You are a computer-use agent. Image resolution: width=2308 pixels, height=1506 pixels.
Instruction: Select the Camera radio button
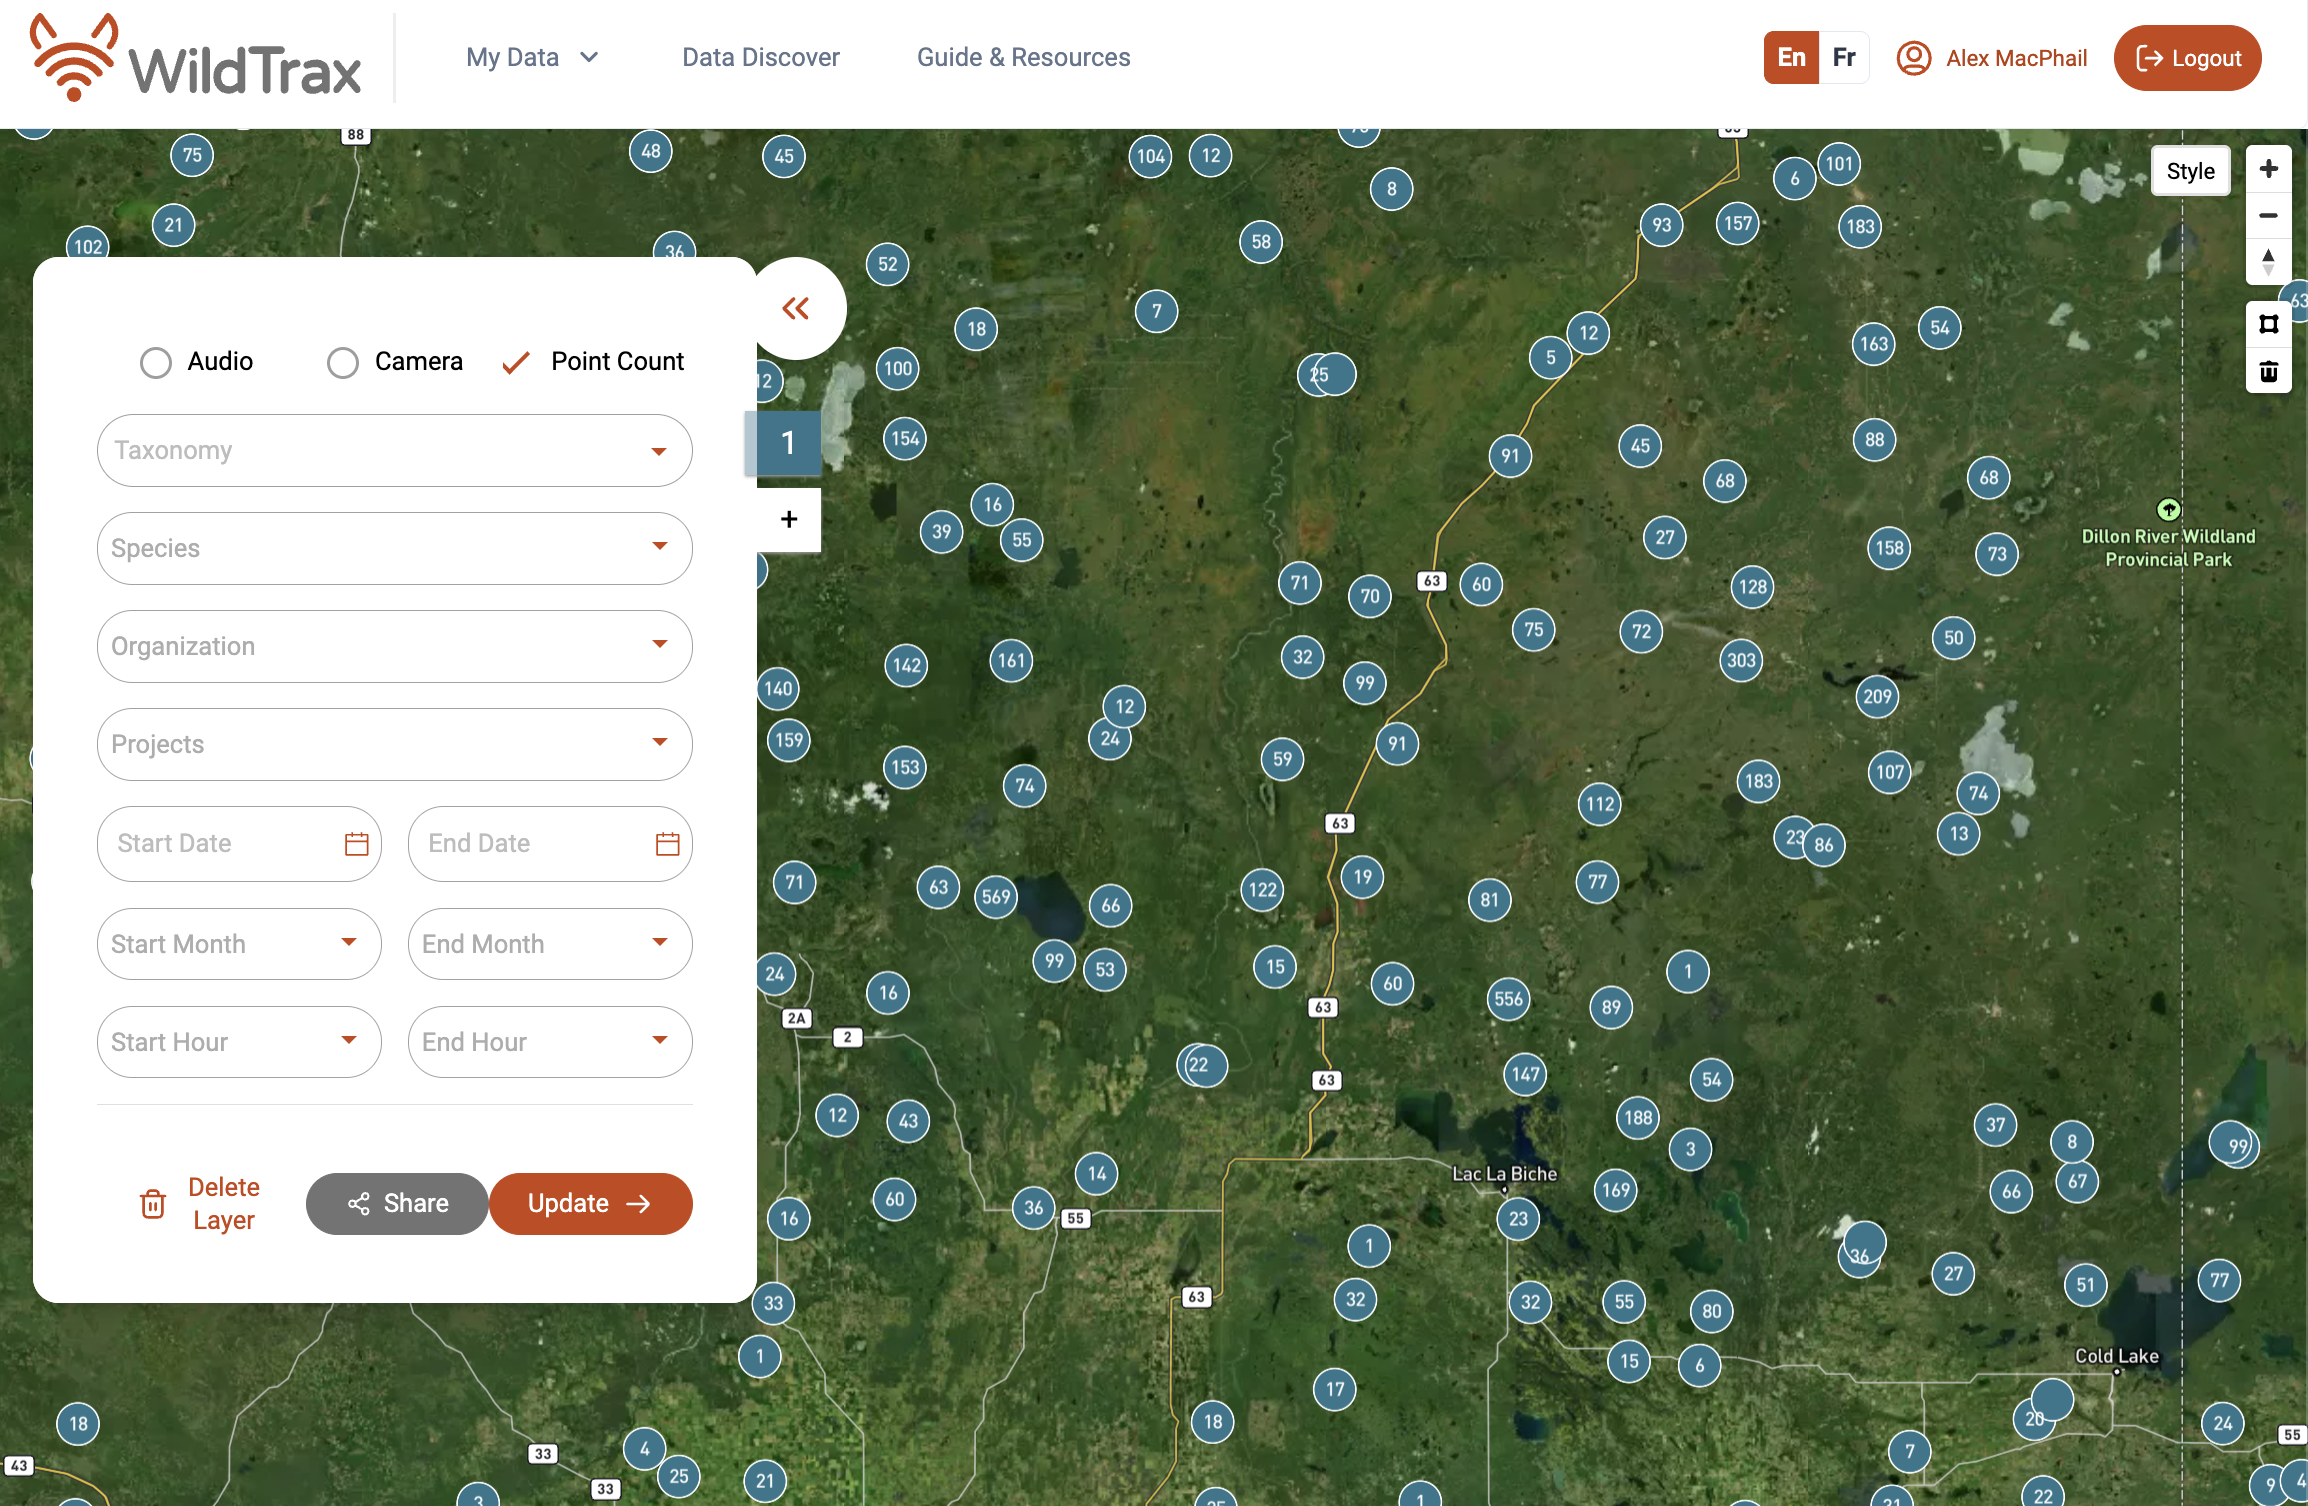pos(343,362)
